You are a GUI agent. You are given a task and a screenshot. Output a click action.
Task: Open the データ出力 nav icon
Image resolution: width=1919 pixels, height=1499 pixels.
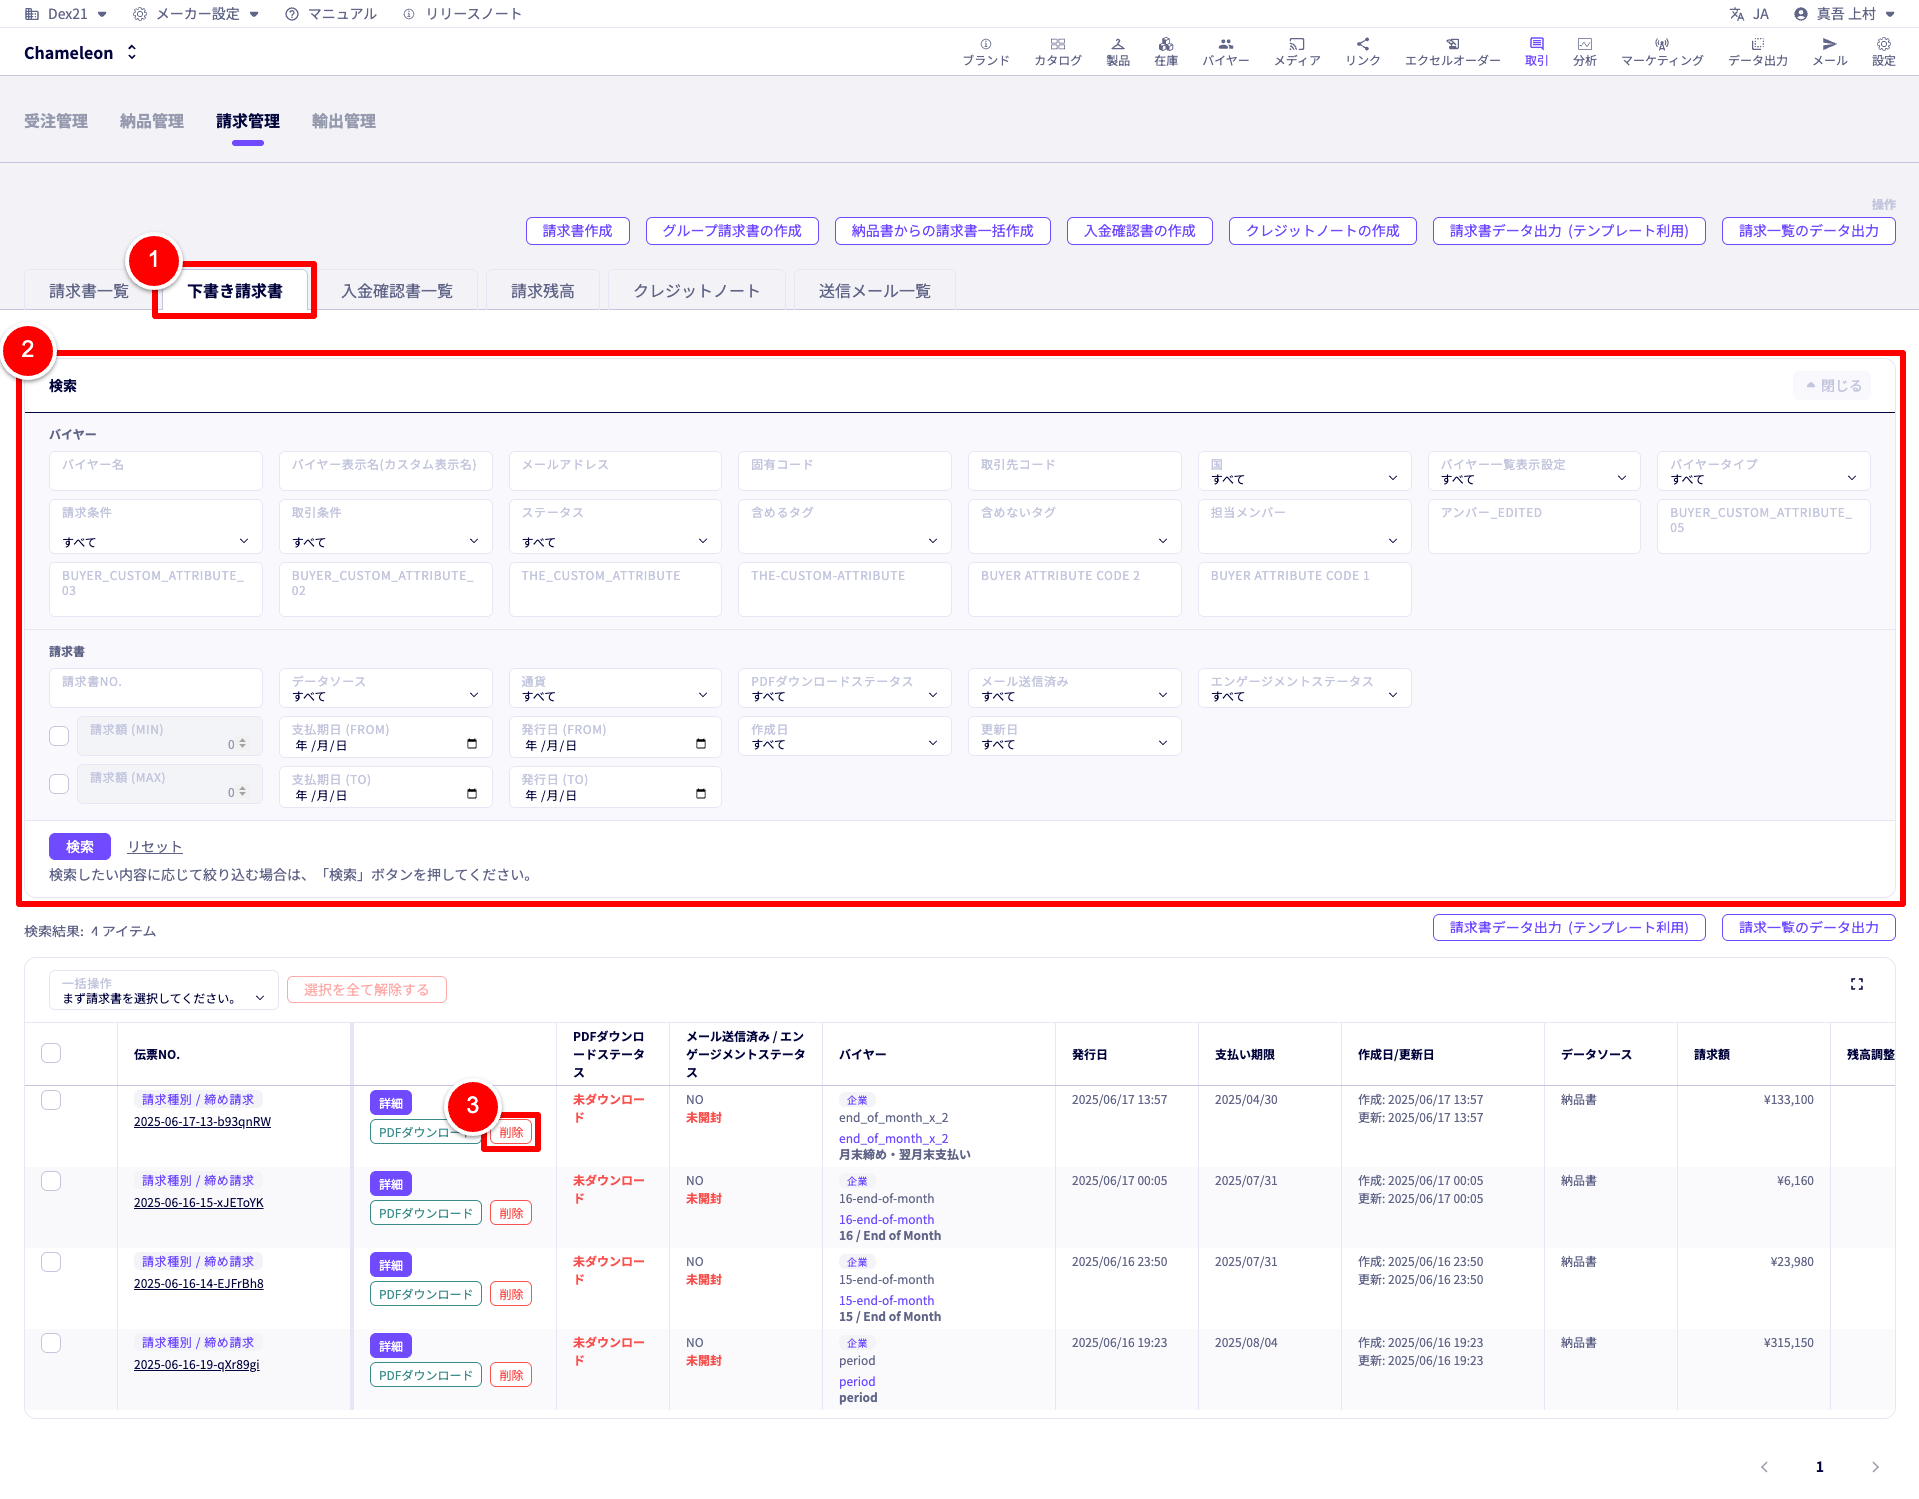point(1757,52)
